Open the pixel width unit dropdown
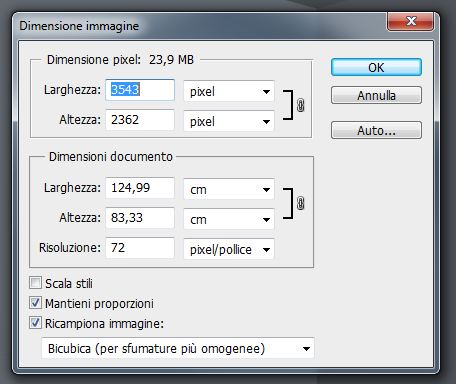The height and width of the screenshot is (384, 456). 229,91
